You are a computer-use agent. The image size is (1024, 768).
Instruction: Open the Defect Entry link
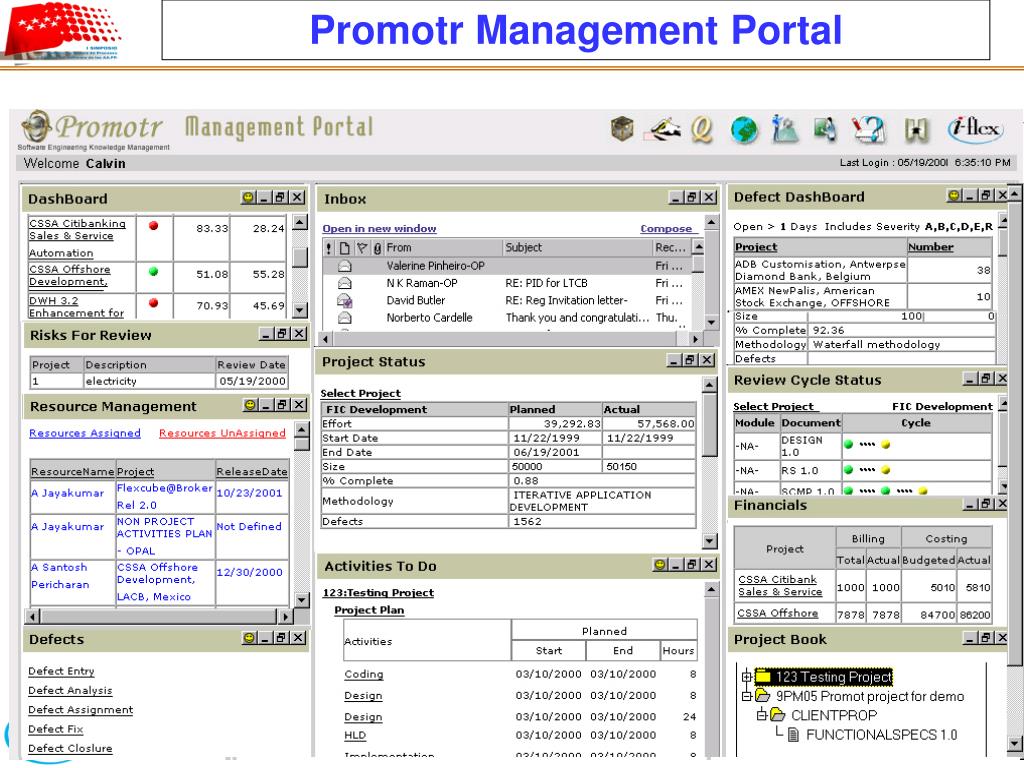[x=61, y=671]
